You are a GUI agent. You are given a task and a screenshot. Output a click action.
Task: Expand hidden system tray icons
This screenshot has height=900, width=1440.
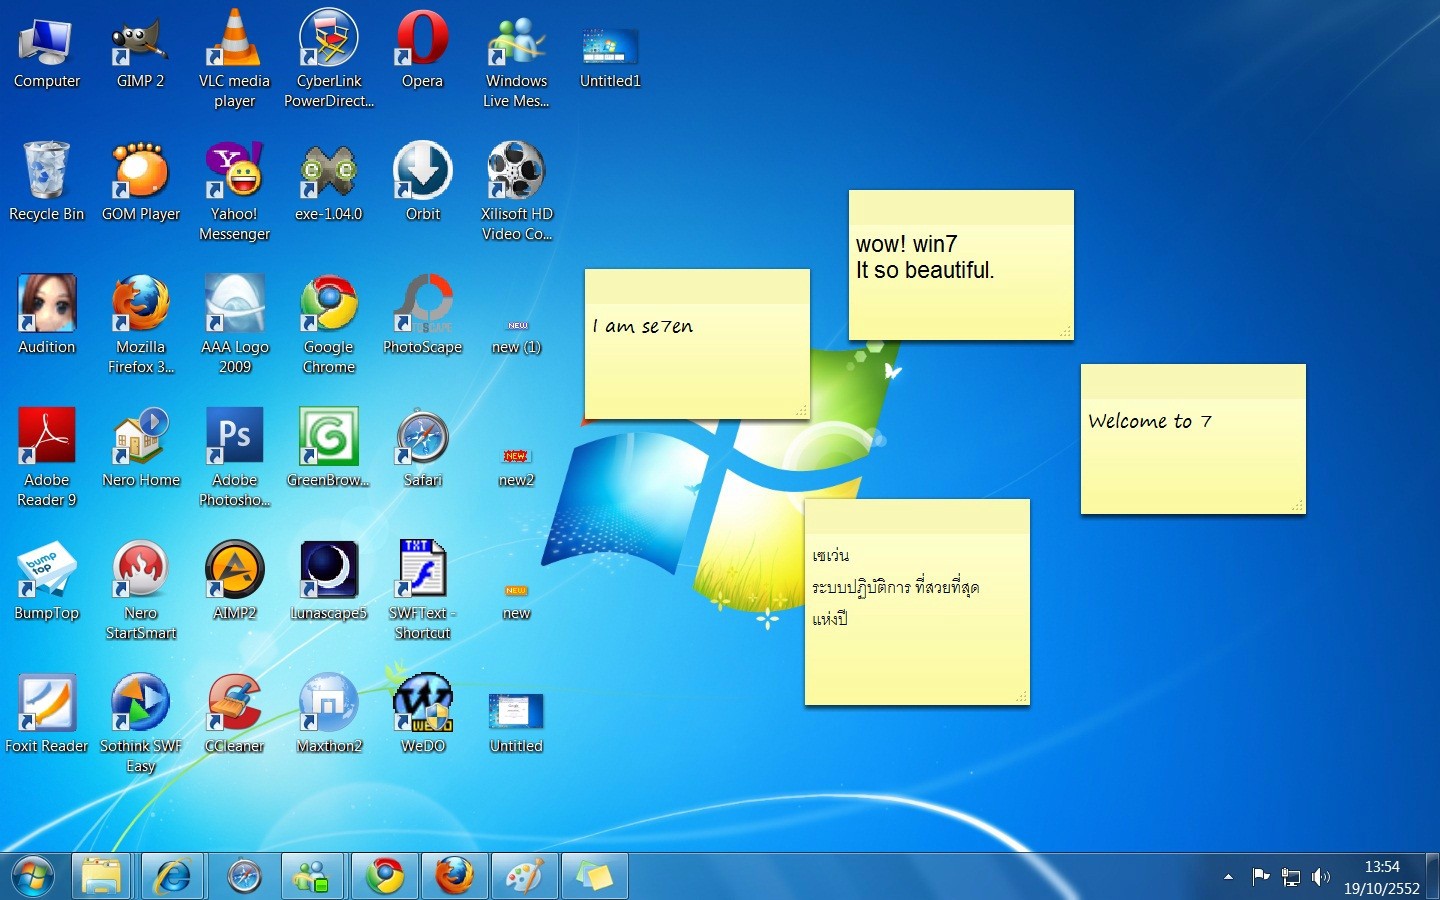click(x=1228, y=876)
